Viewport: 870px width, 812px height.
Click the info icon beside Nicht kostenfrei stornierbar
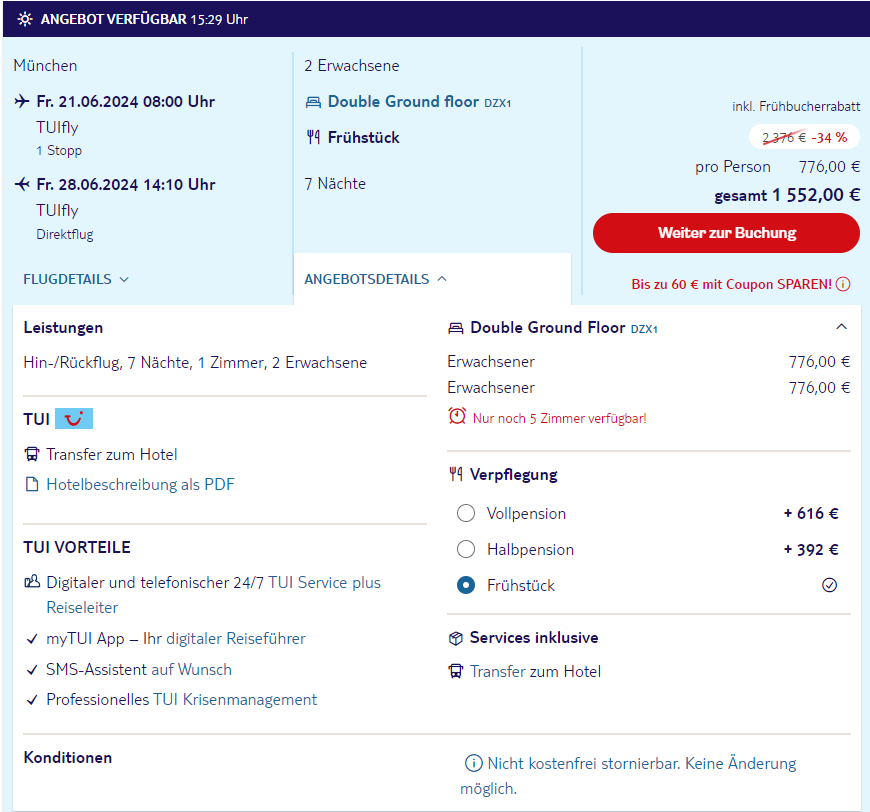pos(473,764)
